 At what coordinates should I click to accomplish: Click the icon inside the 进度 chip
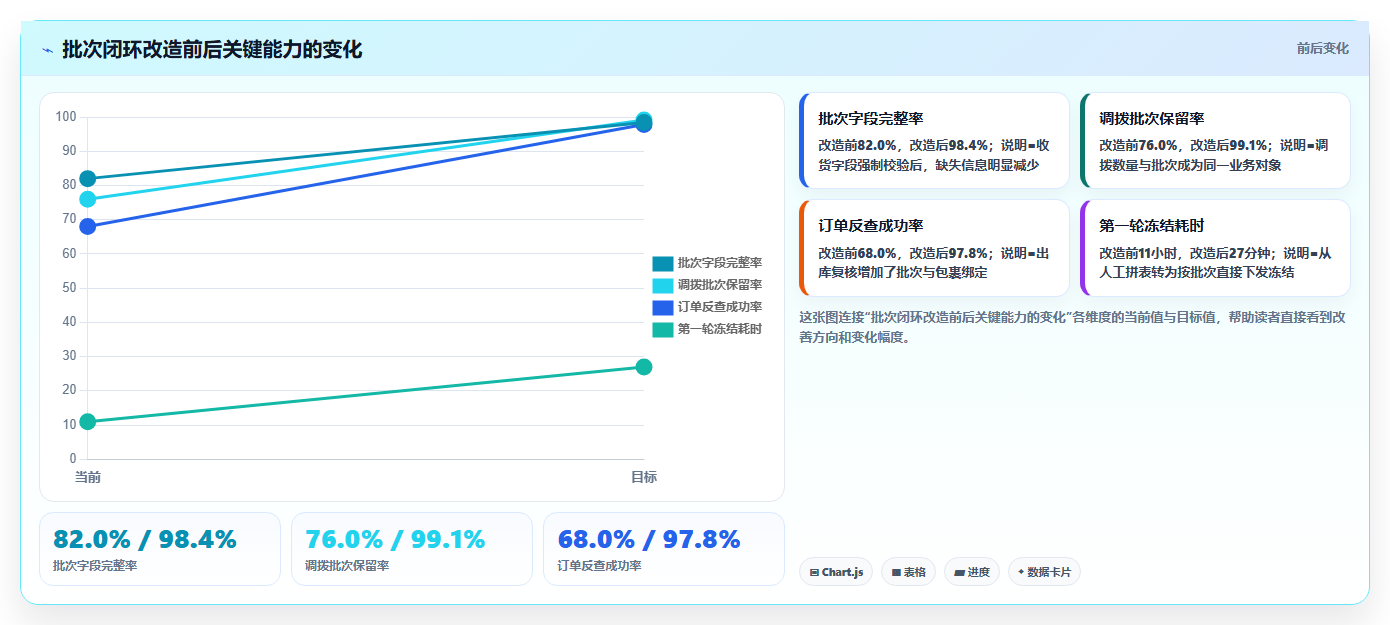pos(959,573)
